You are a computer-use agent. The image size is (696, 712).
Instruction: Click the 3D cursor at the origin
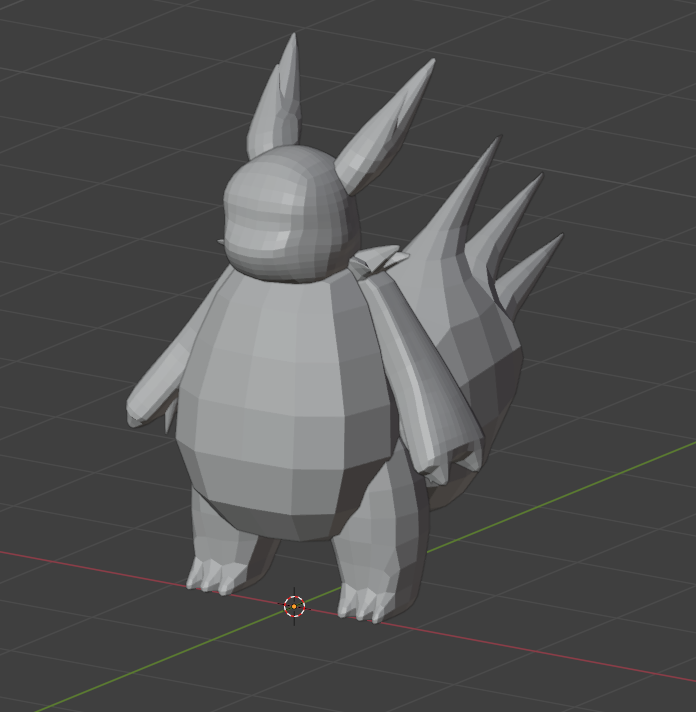(x=294, y=605)
